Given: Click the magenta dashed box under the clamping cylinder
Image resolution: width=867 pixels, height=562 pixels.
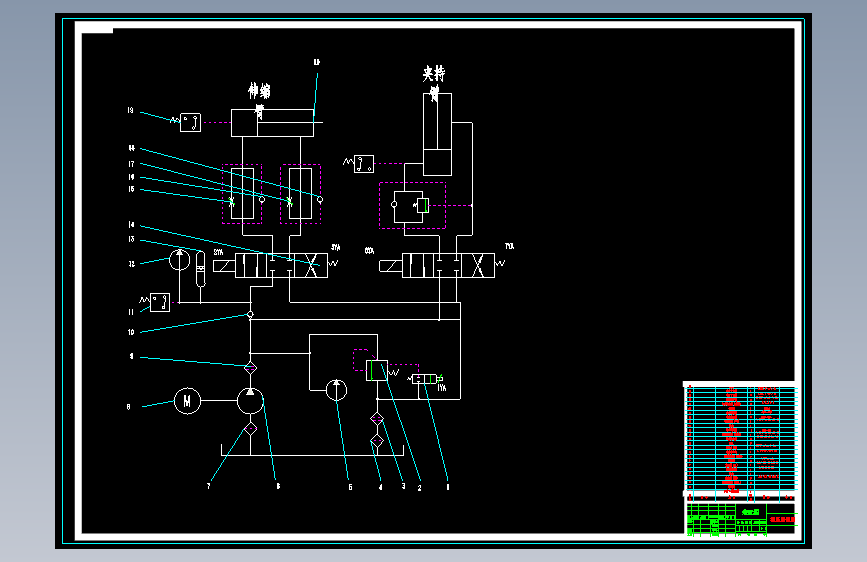Looking at the screenshot, I should (412, 205).
